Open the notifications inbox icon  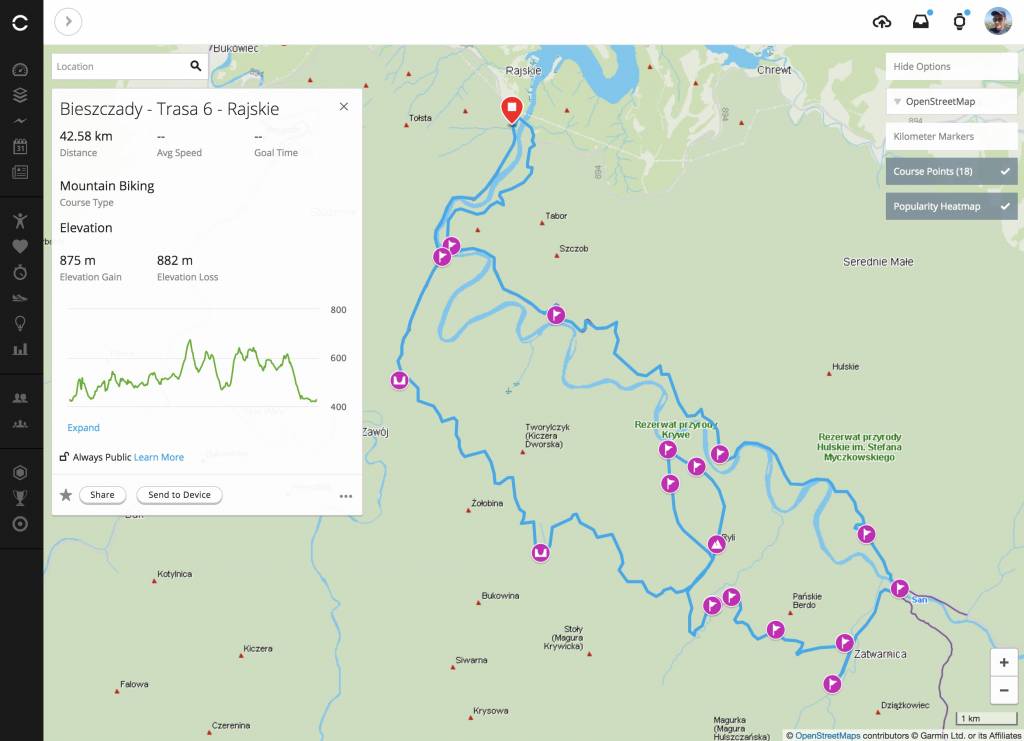point(921,22)
